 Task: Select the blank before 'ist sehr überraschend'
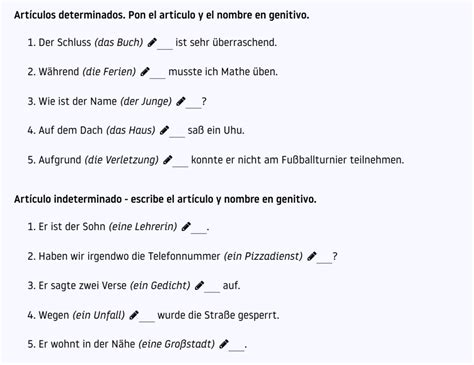(165, 44)
